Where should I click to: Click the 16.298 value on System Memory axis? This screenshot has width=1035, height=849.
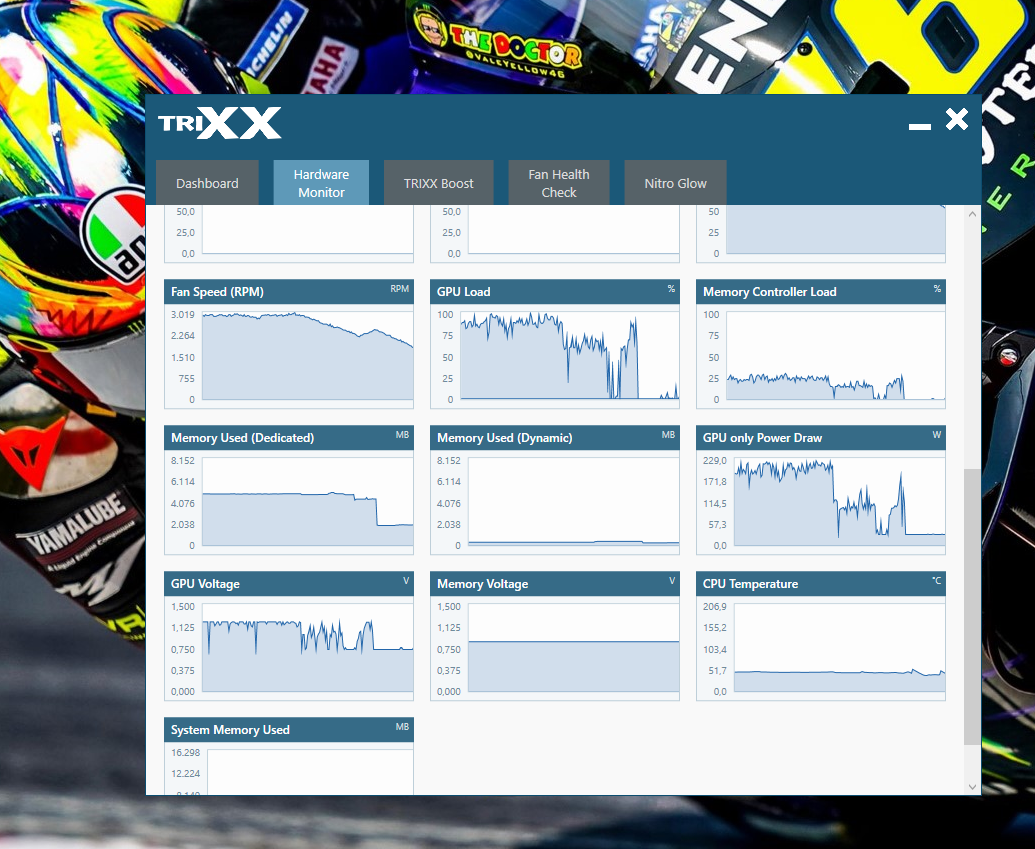click(x=185, y=753)
